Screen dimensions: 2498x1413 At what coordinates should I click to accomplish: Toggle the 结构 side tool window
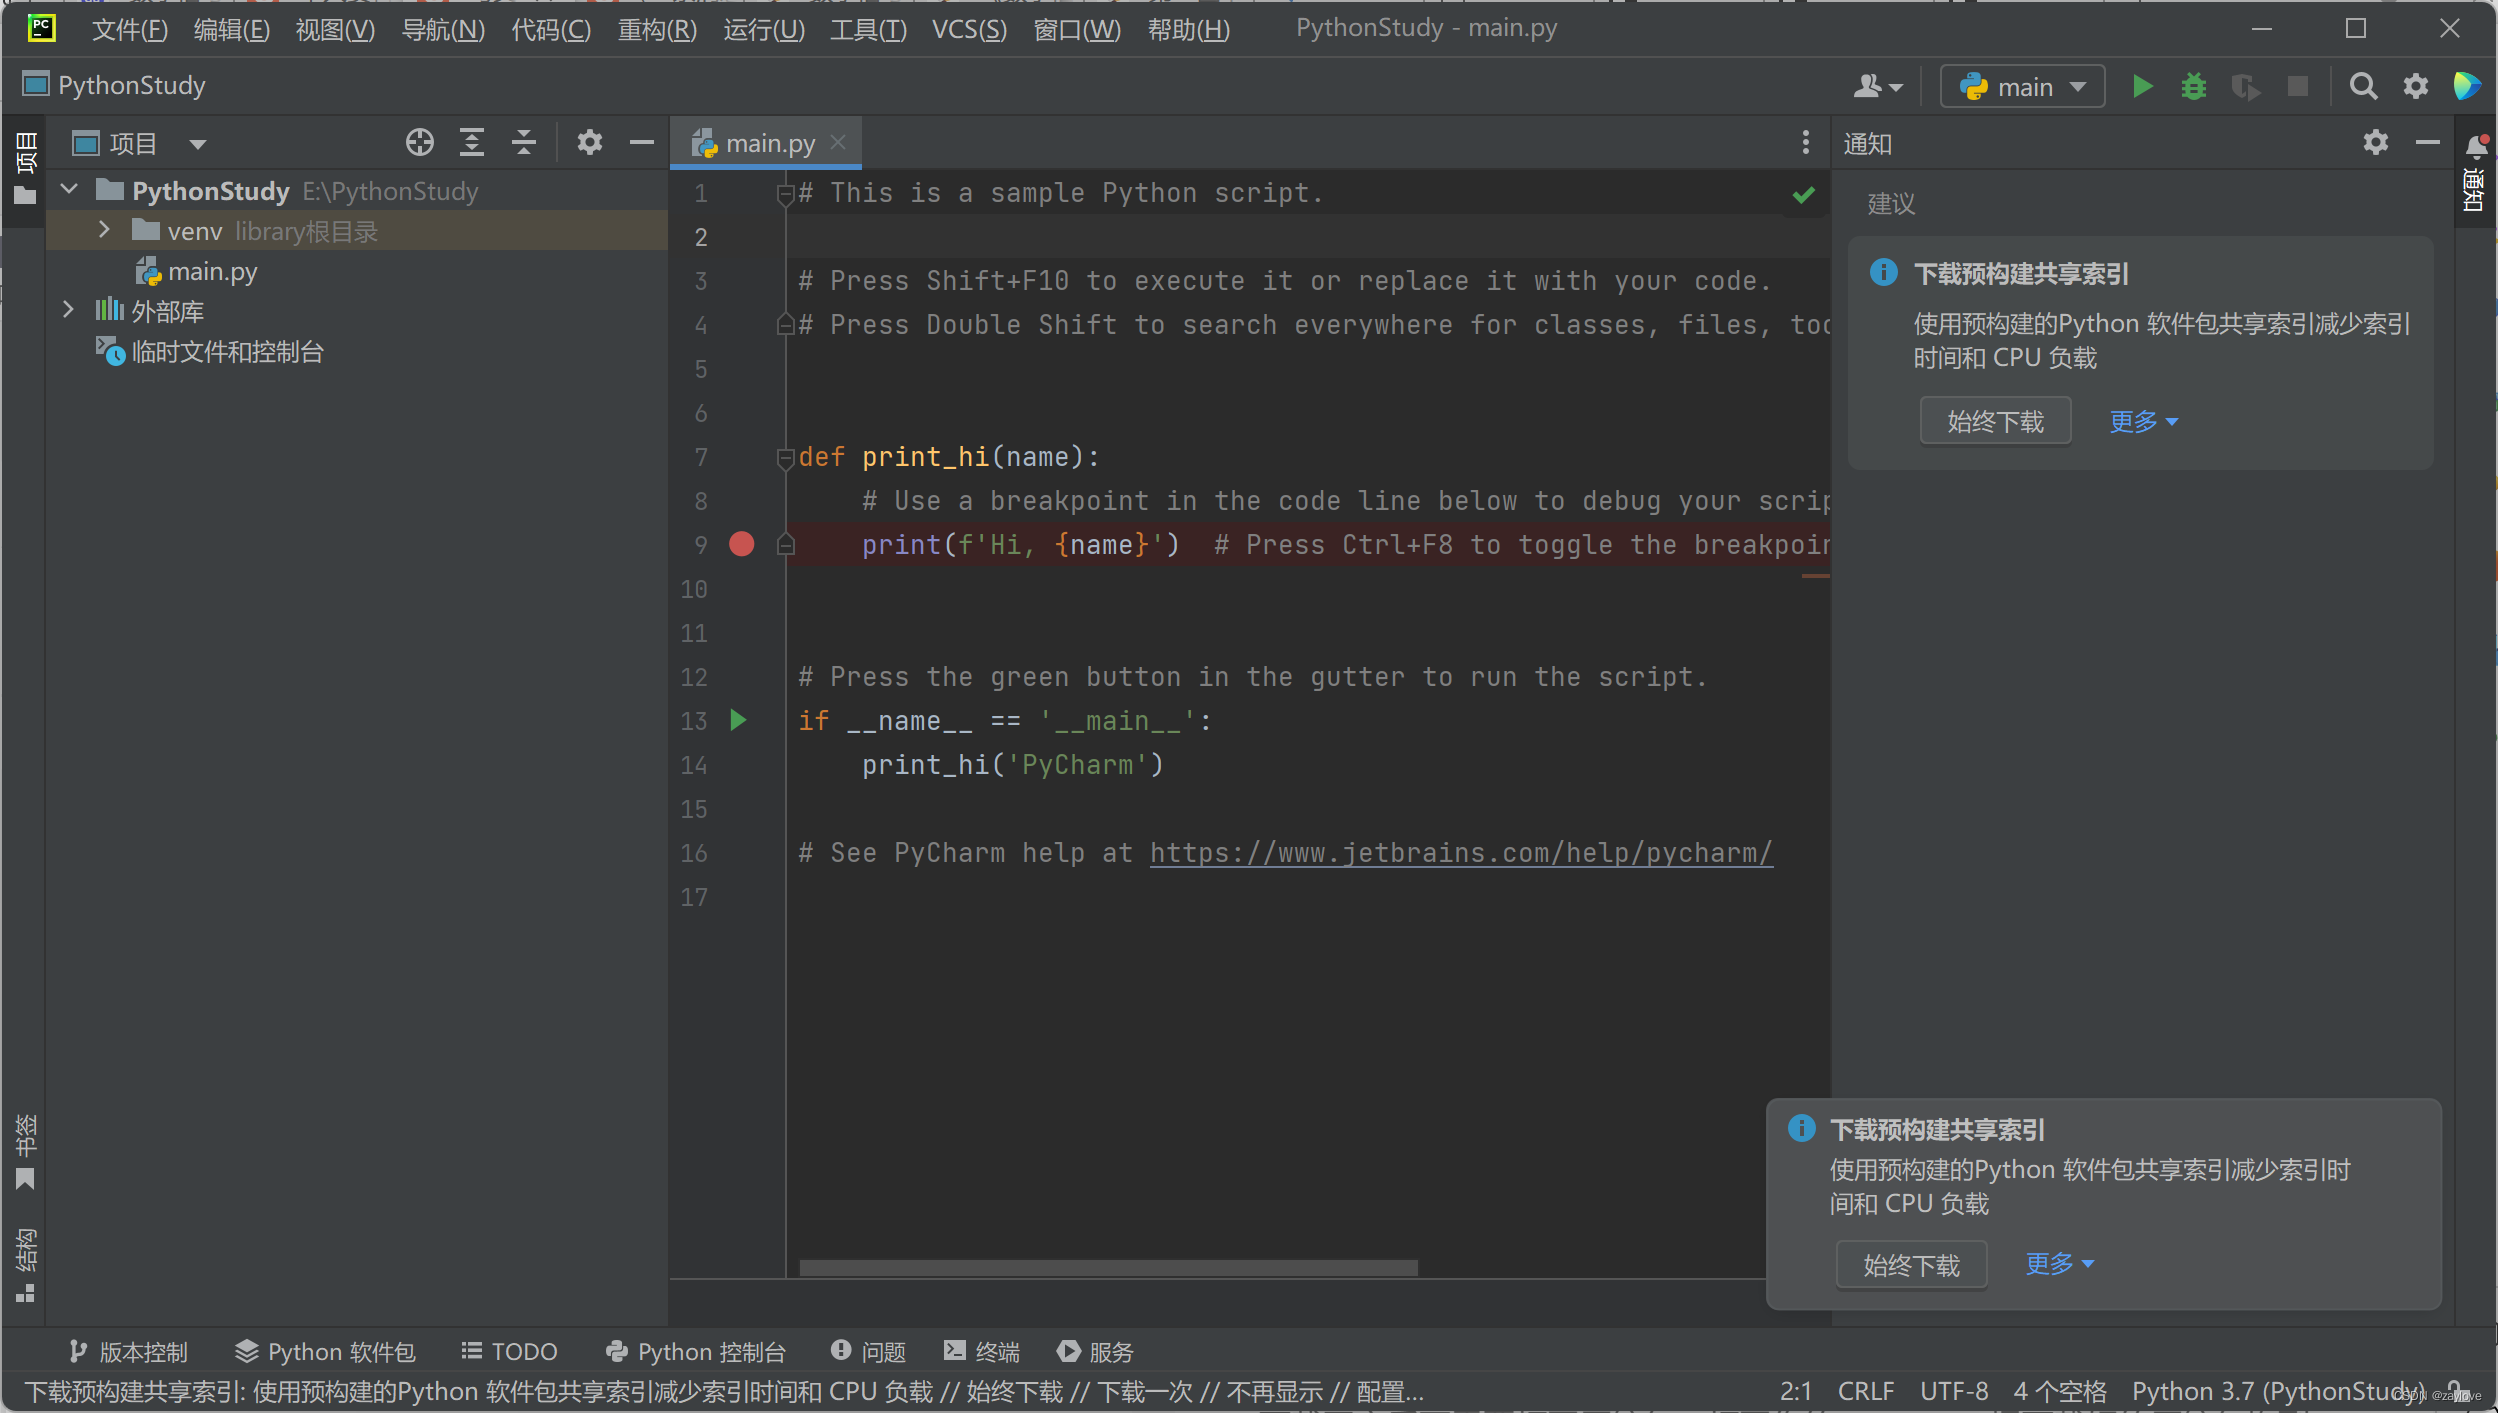pyautogui.click(x=25, y=1266)
